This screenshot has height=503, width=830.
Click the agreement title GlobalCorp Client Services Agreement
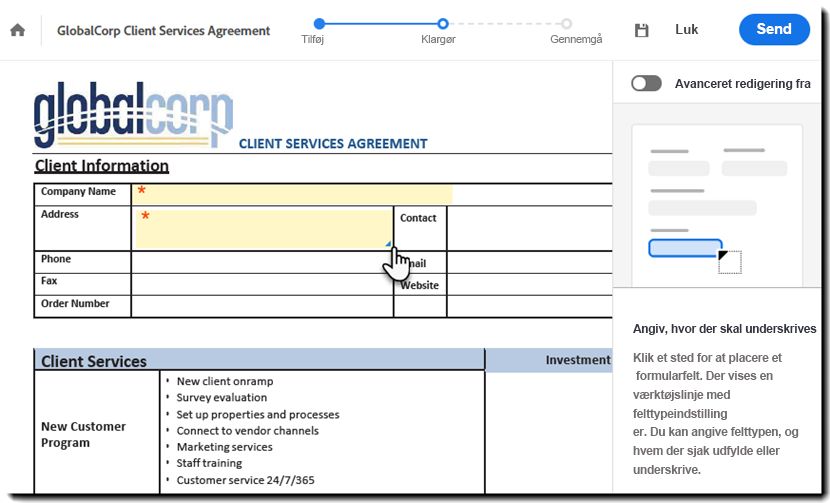(x=164, y=31)
